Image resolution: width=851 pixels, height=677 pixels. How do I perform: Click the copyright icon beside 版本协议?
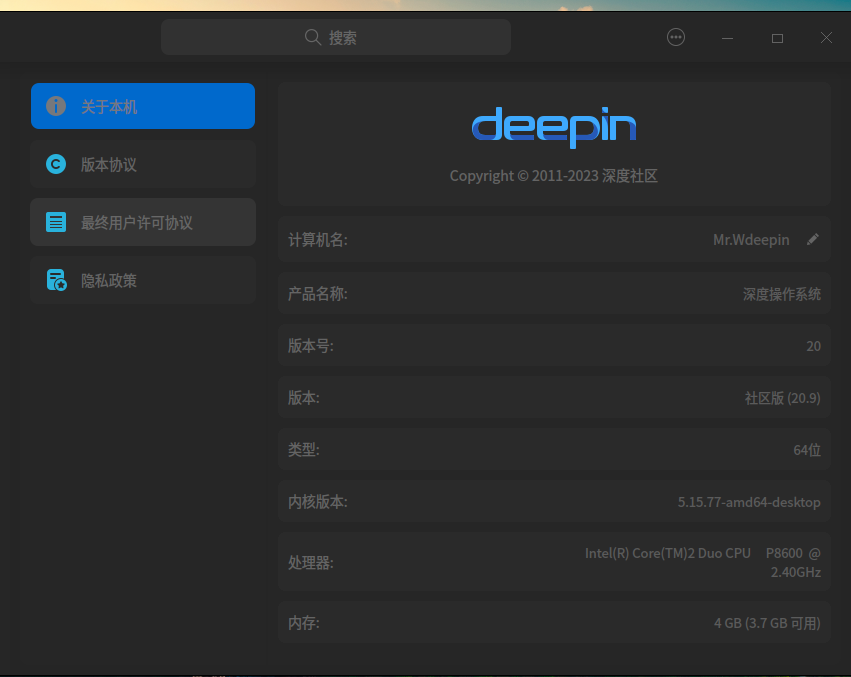point(56,164)
